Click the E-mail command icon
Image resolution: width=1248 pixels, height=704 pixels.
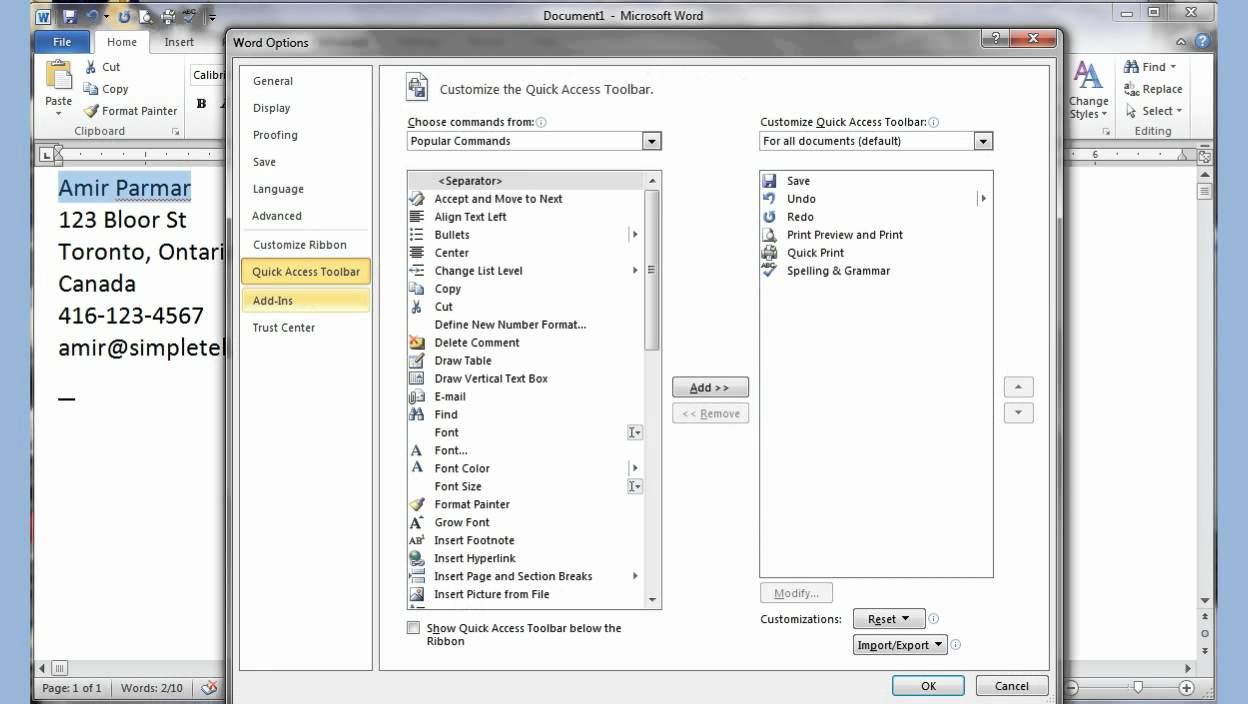[417, 397]
